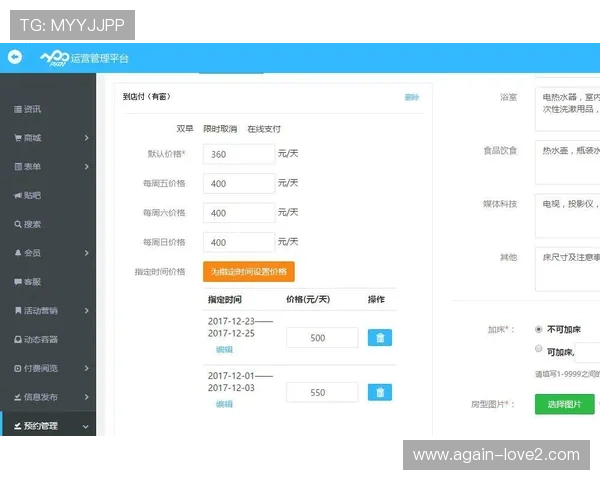The height and width of the screenshot is (480, 600).
Task: Select the 可加床 radio button
Action: tap(538, 348)
